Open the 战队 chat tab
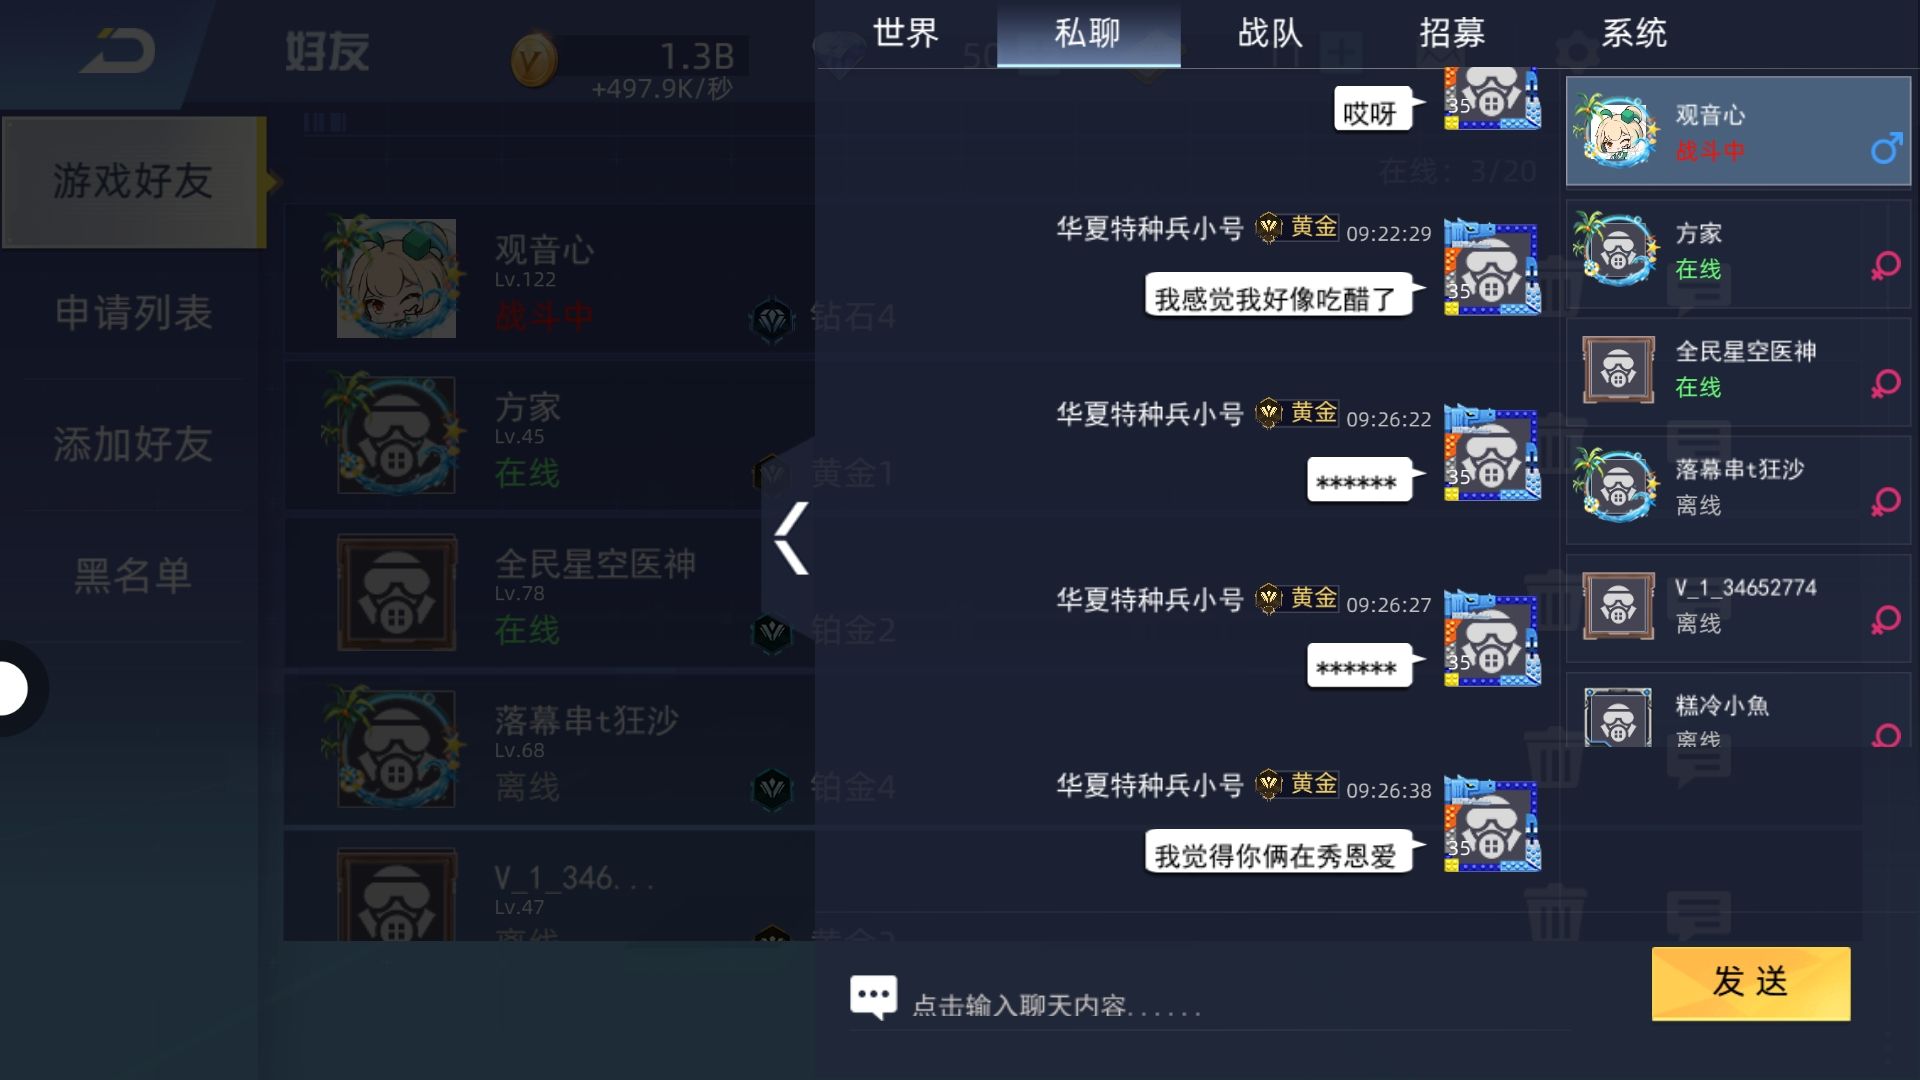 click(1270, 34)
